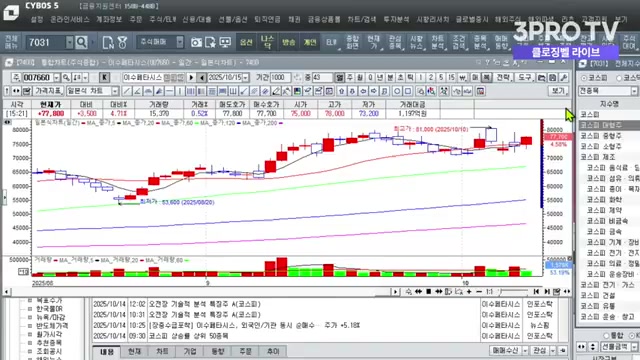Select the 코스피 radio button in the right panel
Screen dimensions: 640x360
(584, 78)
